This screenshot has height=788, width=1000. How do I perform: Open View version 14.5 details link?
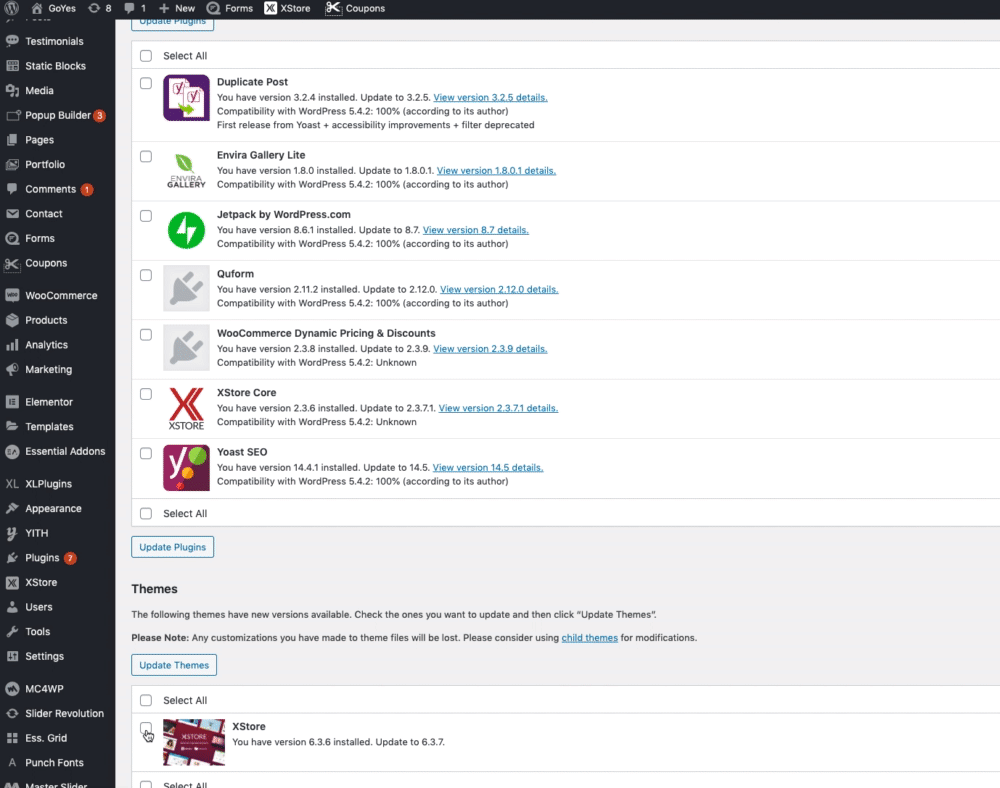488,468
